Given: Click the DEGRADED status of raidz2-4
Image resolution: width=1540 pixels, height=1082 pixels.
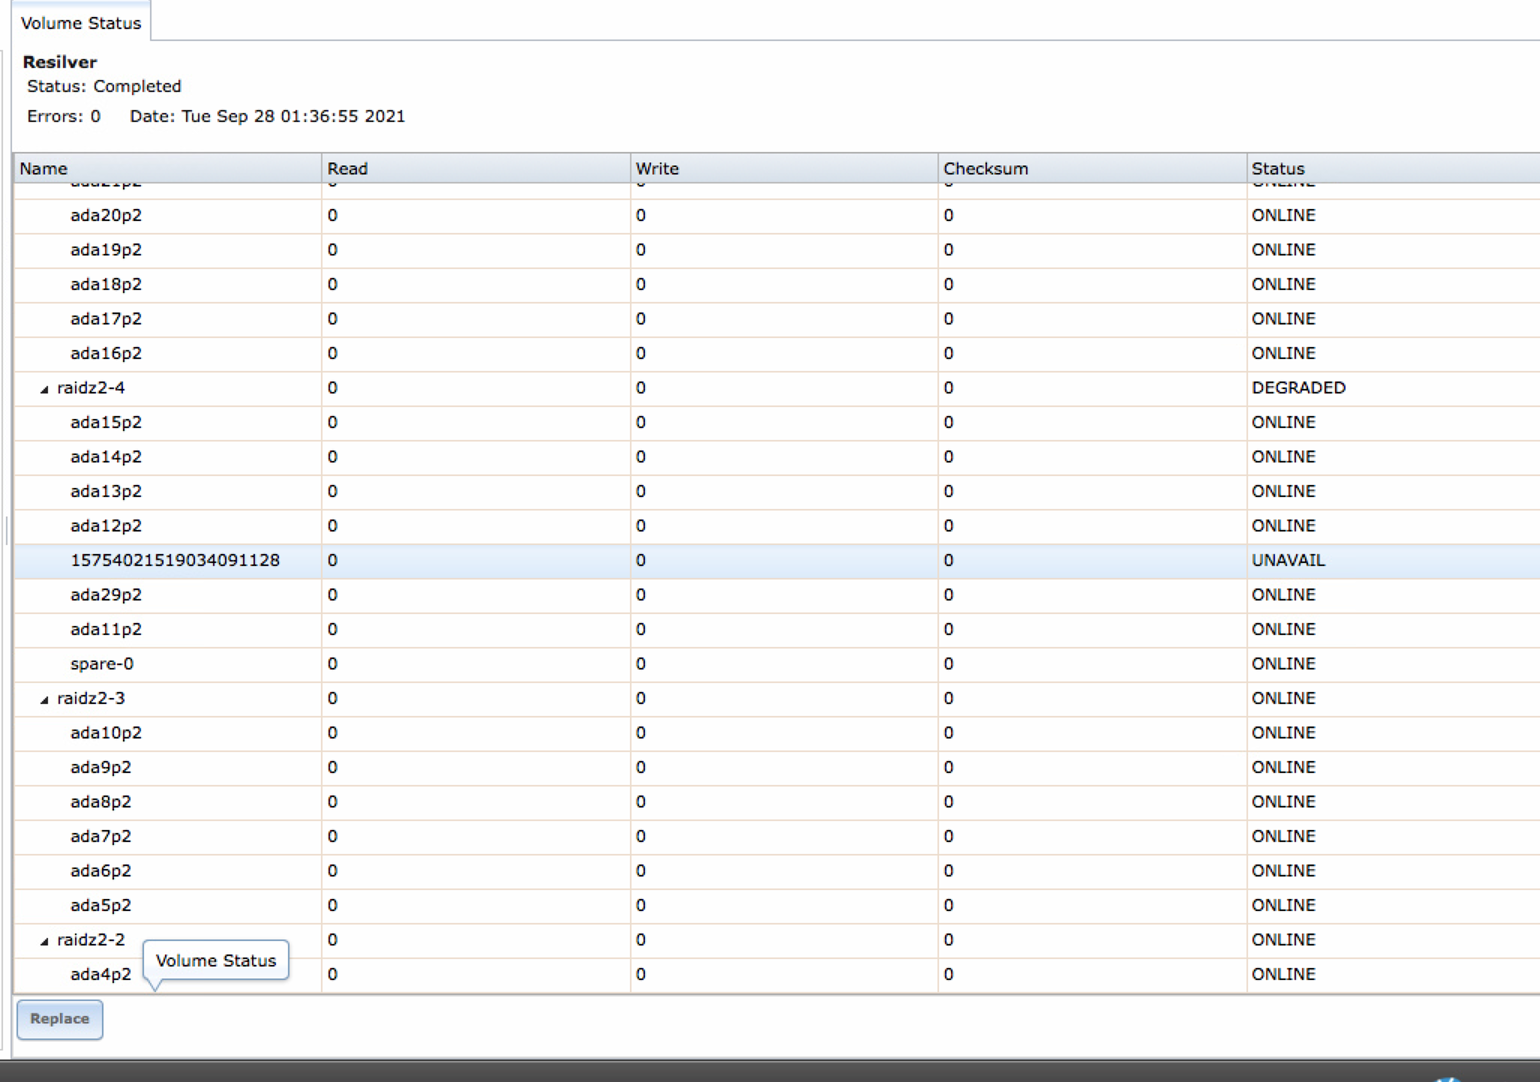Looking at the screenshot, I should pos(1298,388).
